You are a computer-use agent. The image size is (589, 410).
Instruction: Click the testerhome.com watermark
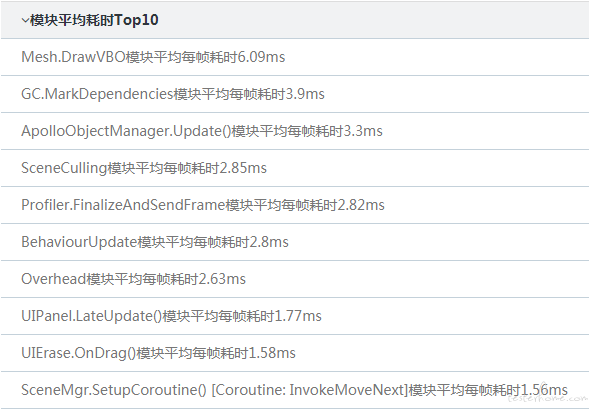[x=548, y=398]
